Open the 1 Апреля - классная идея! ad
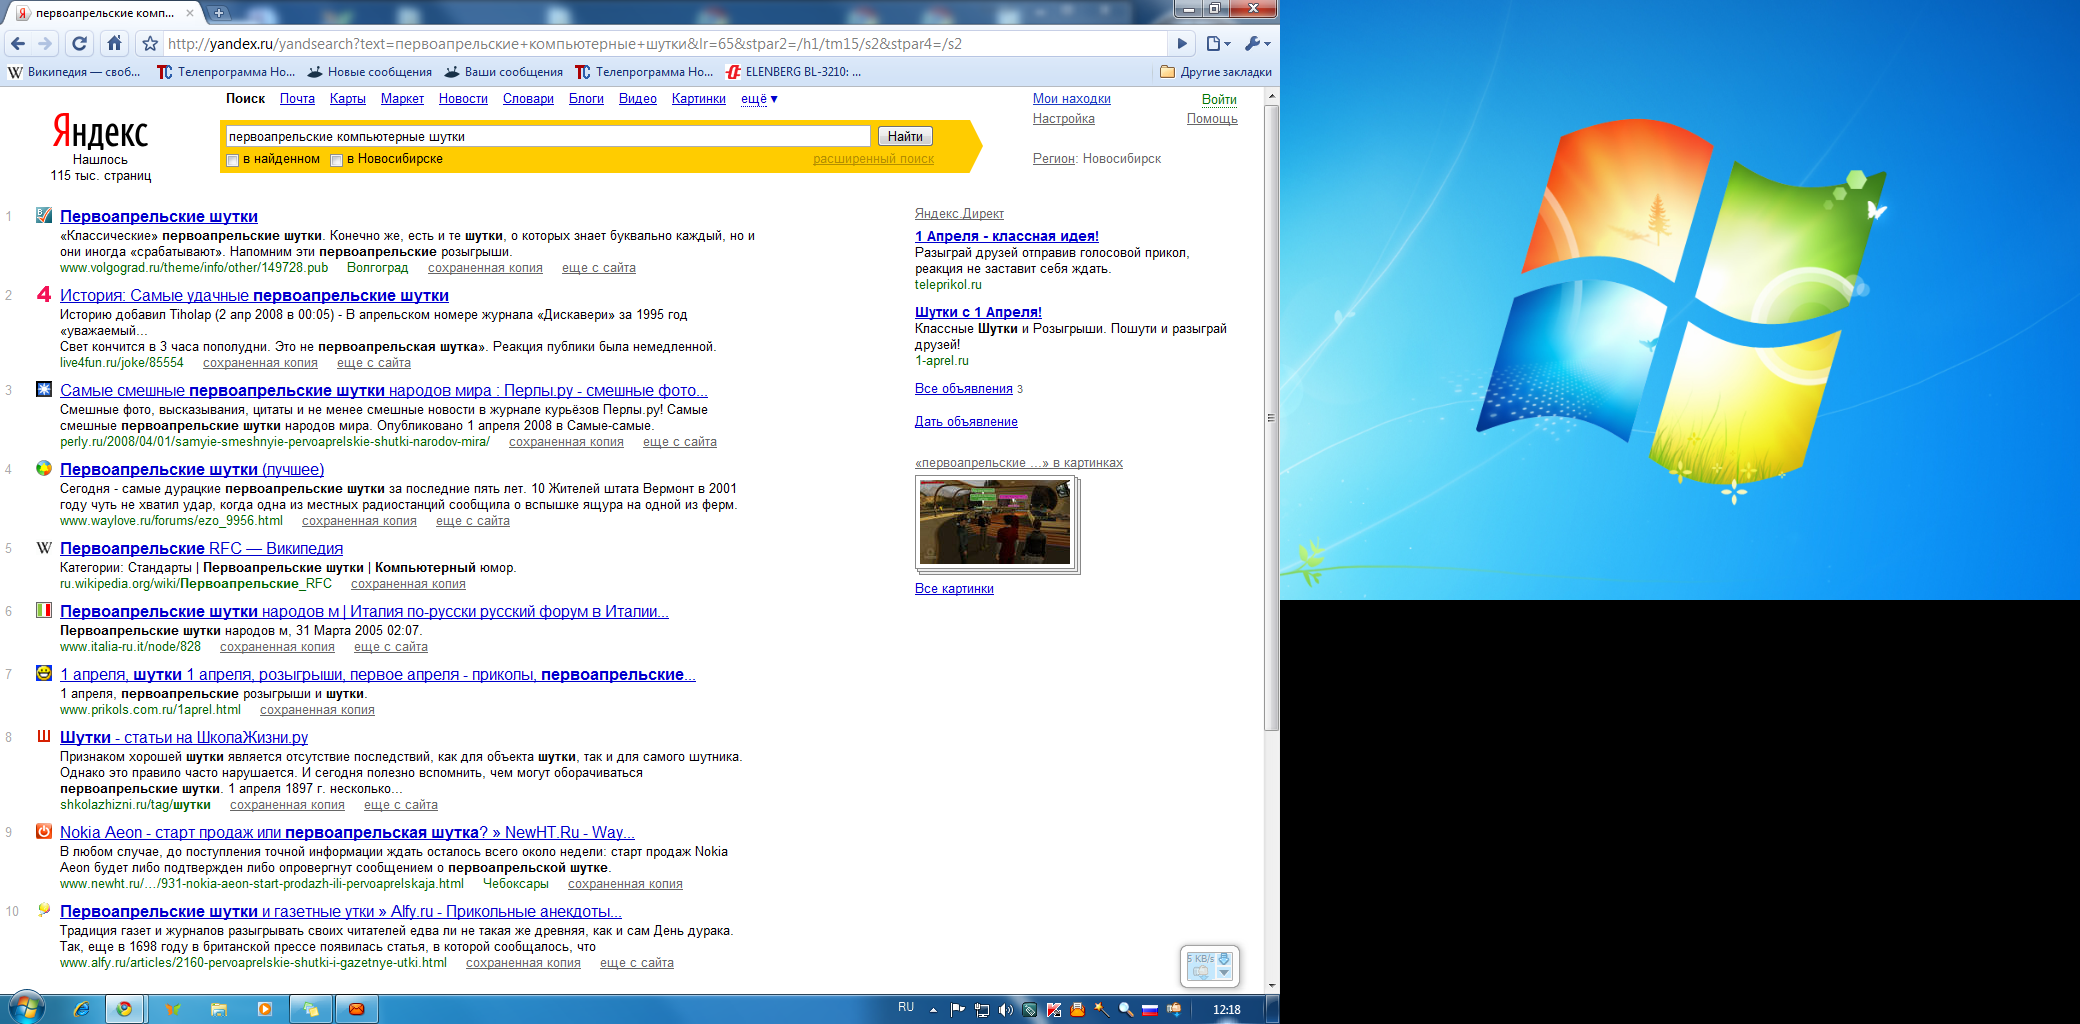The height and width of the screenshot is (1024, 2080). point(1007,236)
